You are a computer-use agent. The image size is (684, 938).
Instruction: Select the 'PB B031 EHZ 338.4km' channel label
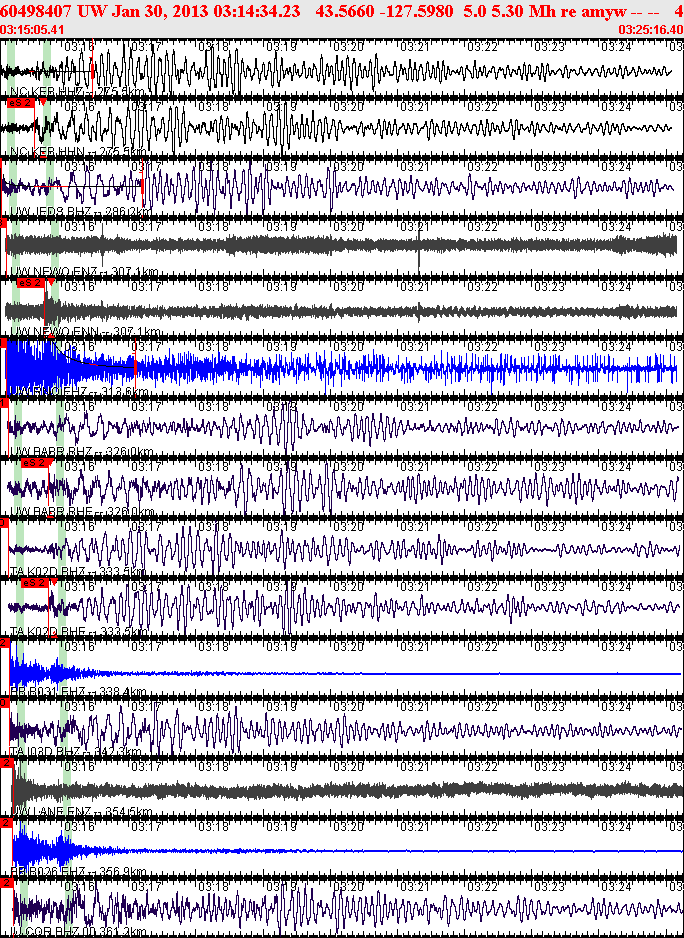point(78,692)
